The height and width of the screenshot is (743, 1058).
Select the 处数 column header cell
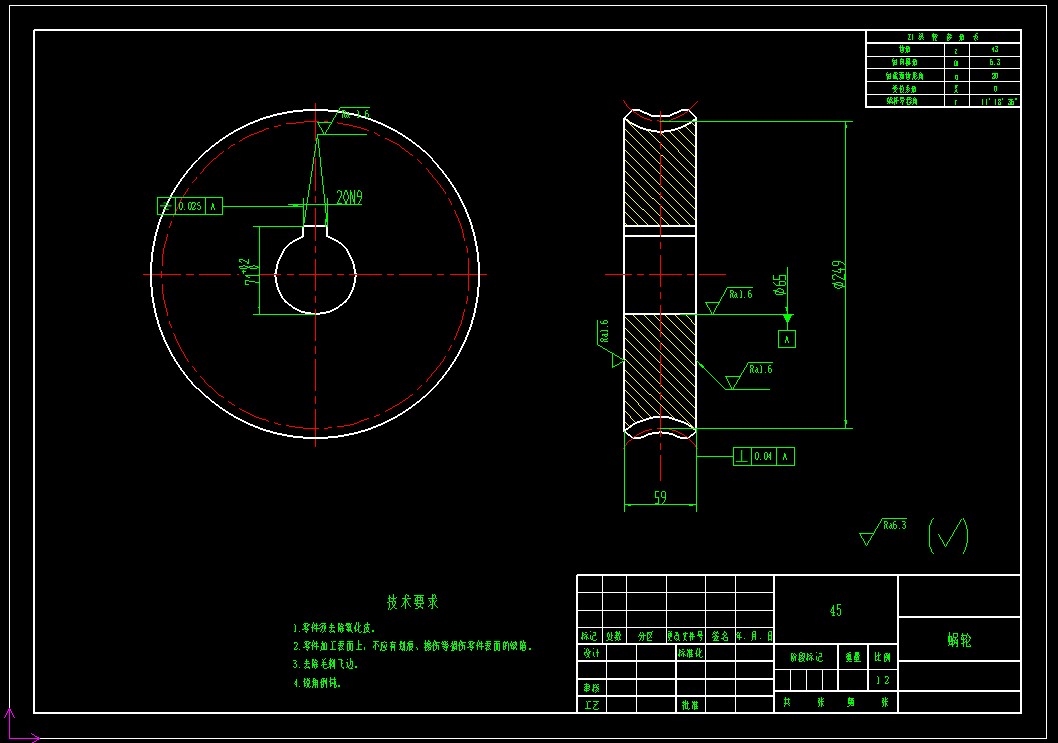coord(614,636)
